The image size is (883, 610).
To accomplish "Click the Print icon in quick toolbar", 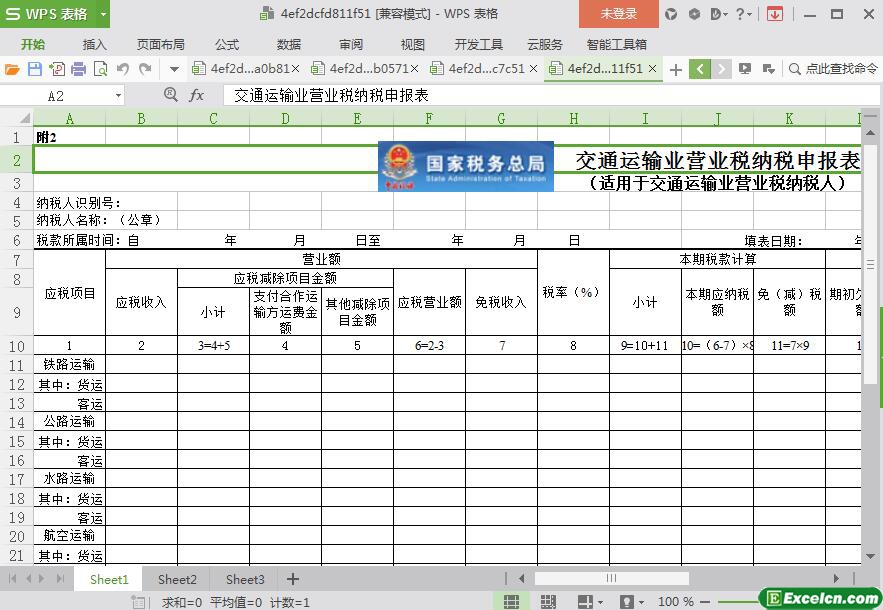I will (79, 69).
